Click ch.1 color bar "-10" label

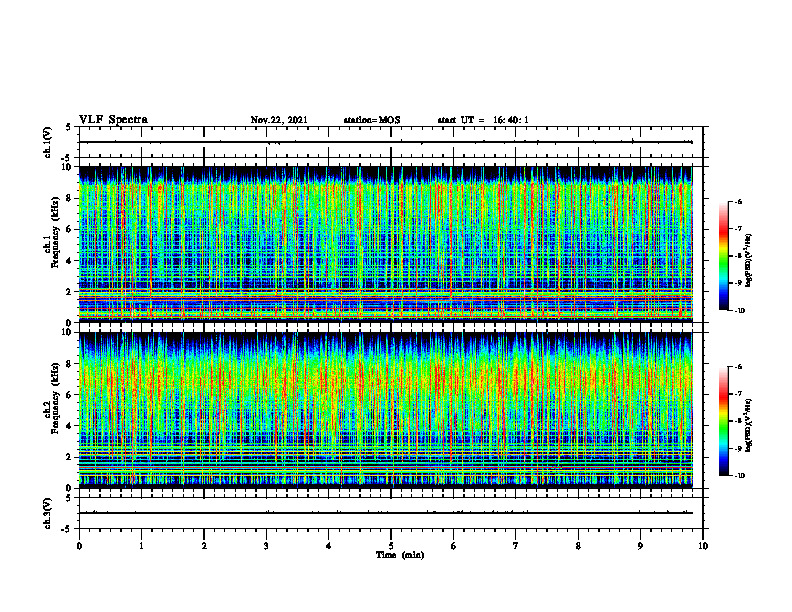click(x=739, y=311)
